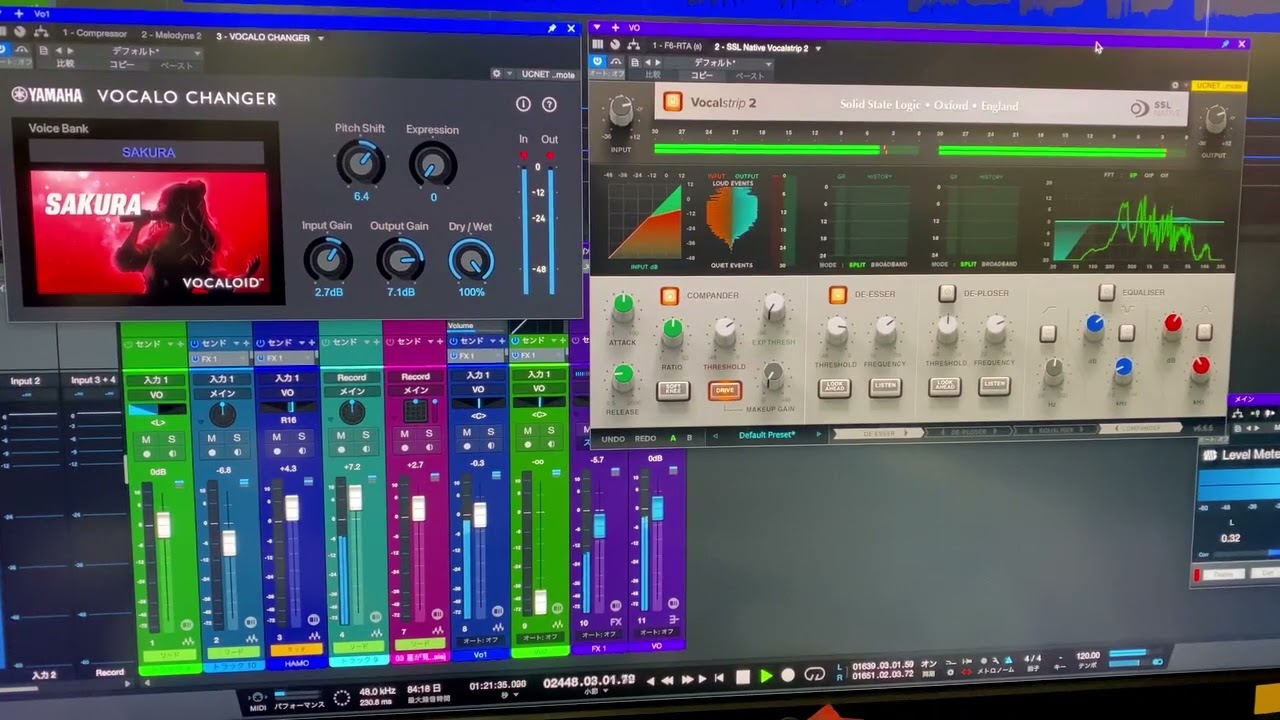Open Voice Bank SAKURA selector
Viewport: 1280px width, 720px height.
click(x=148, y=152)
